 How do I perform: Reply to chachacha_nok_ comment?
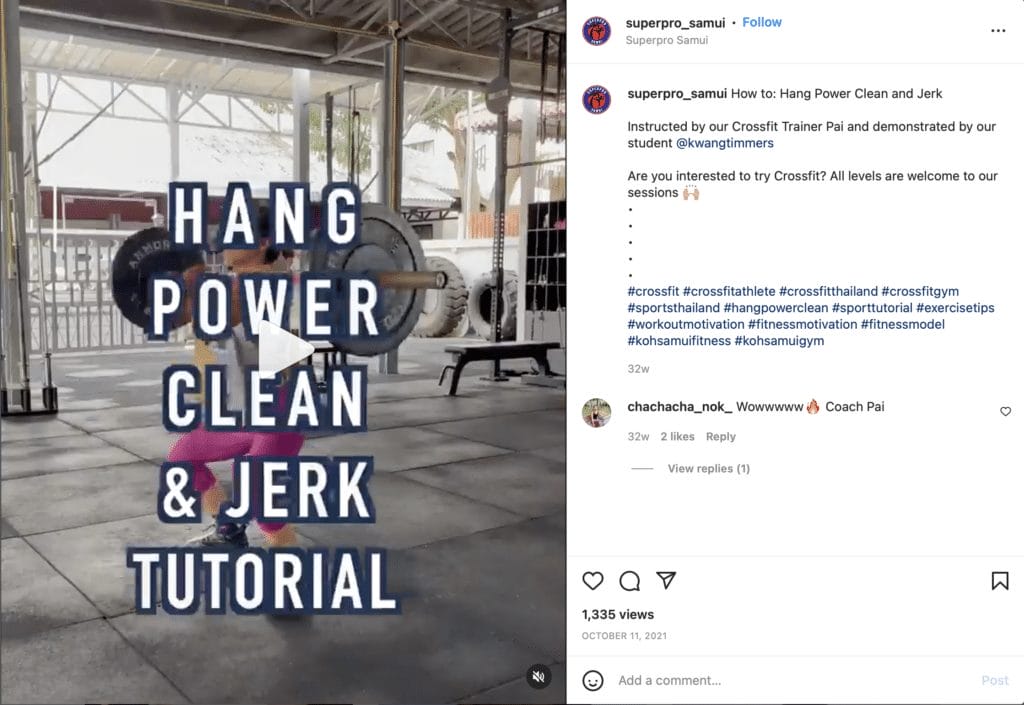tap(720, 436)
